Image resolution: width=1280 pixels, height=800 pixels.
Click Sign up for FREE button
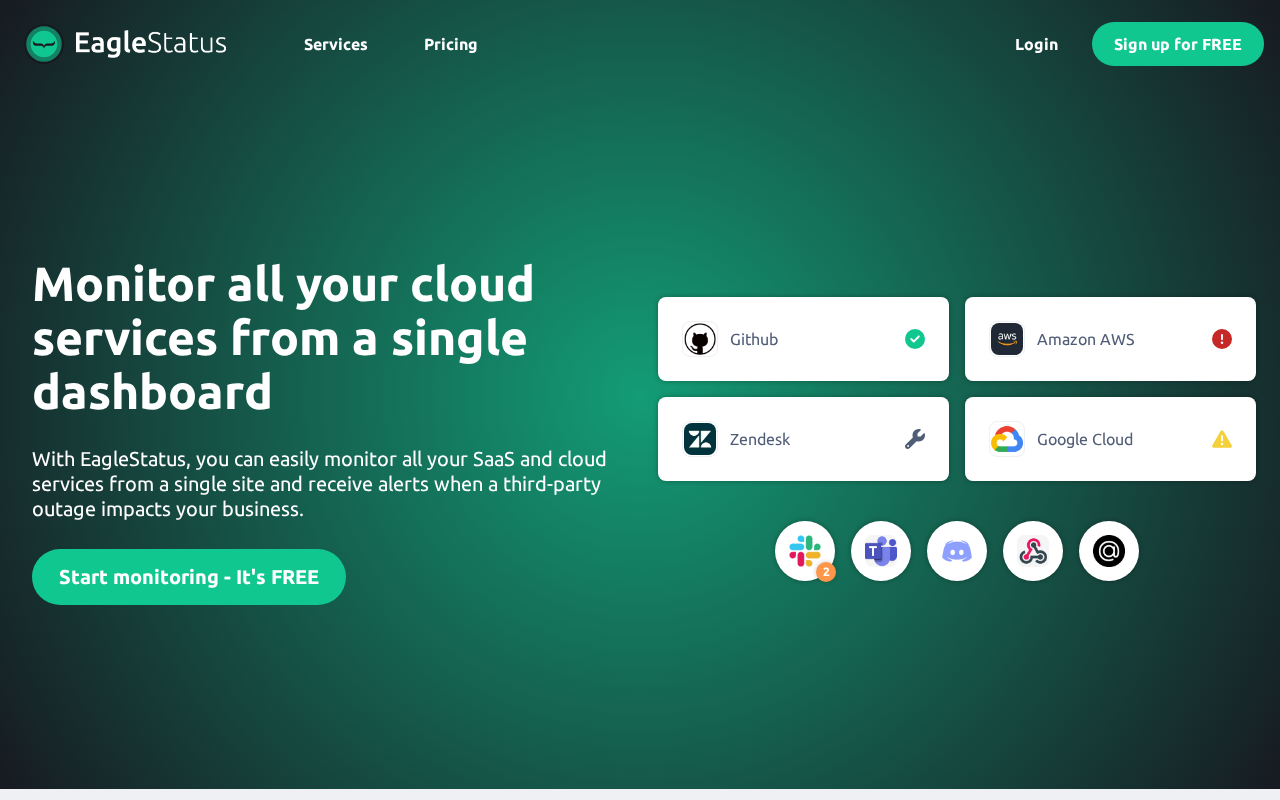point(1178,44)
